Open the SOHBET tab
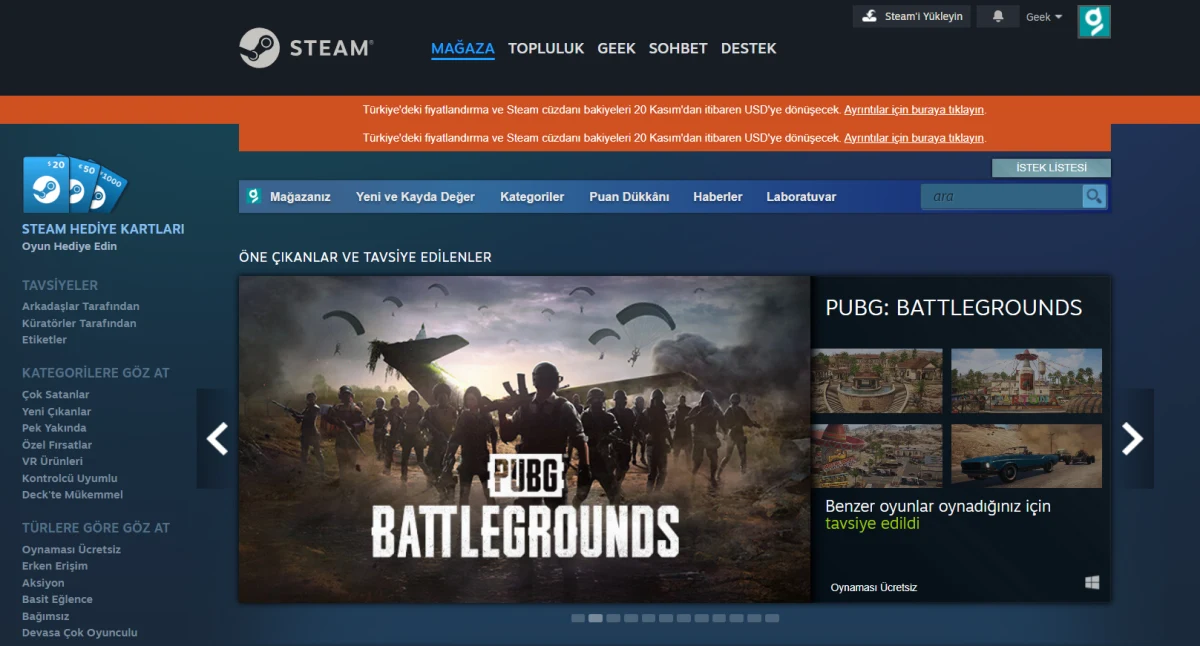The height and width of the screenshot is (646, 1200). [678, 48]
